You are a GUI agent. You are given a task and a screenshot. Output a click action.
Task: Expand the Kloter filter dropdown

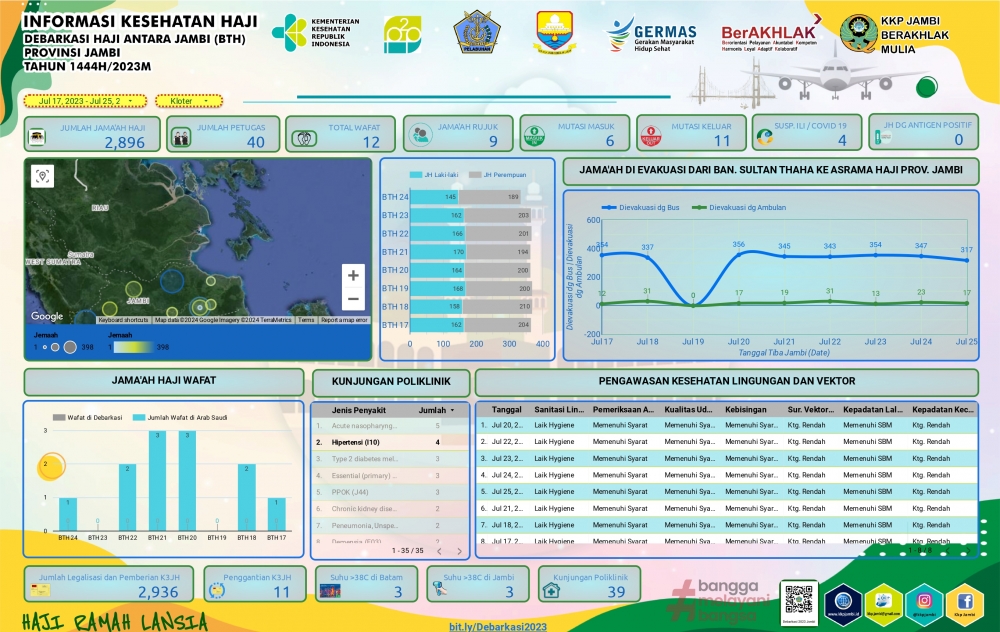189,101
